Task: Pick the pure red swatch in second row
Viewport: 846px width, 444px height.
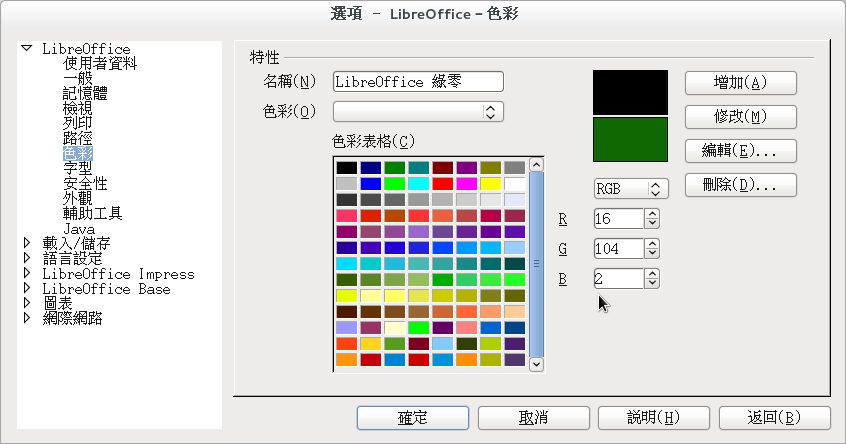Action: pos(442,184)
